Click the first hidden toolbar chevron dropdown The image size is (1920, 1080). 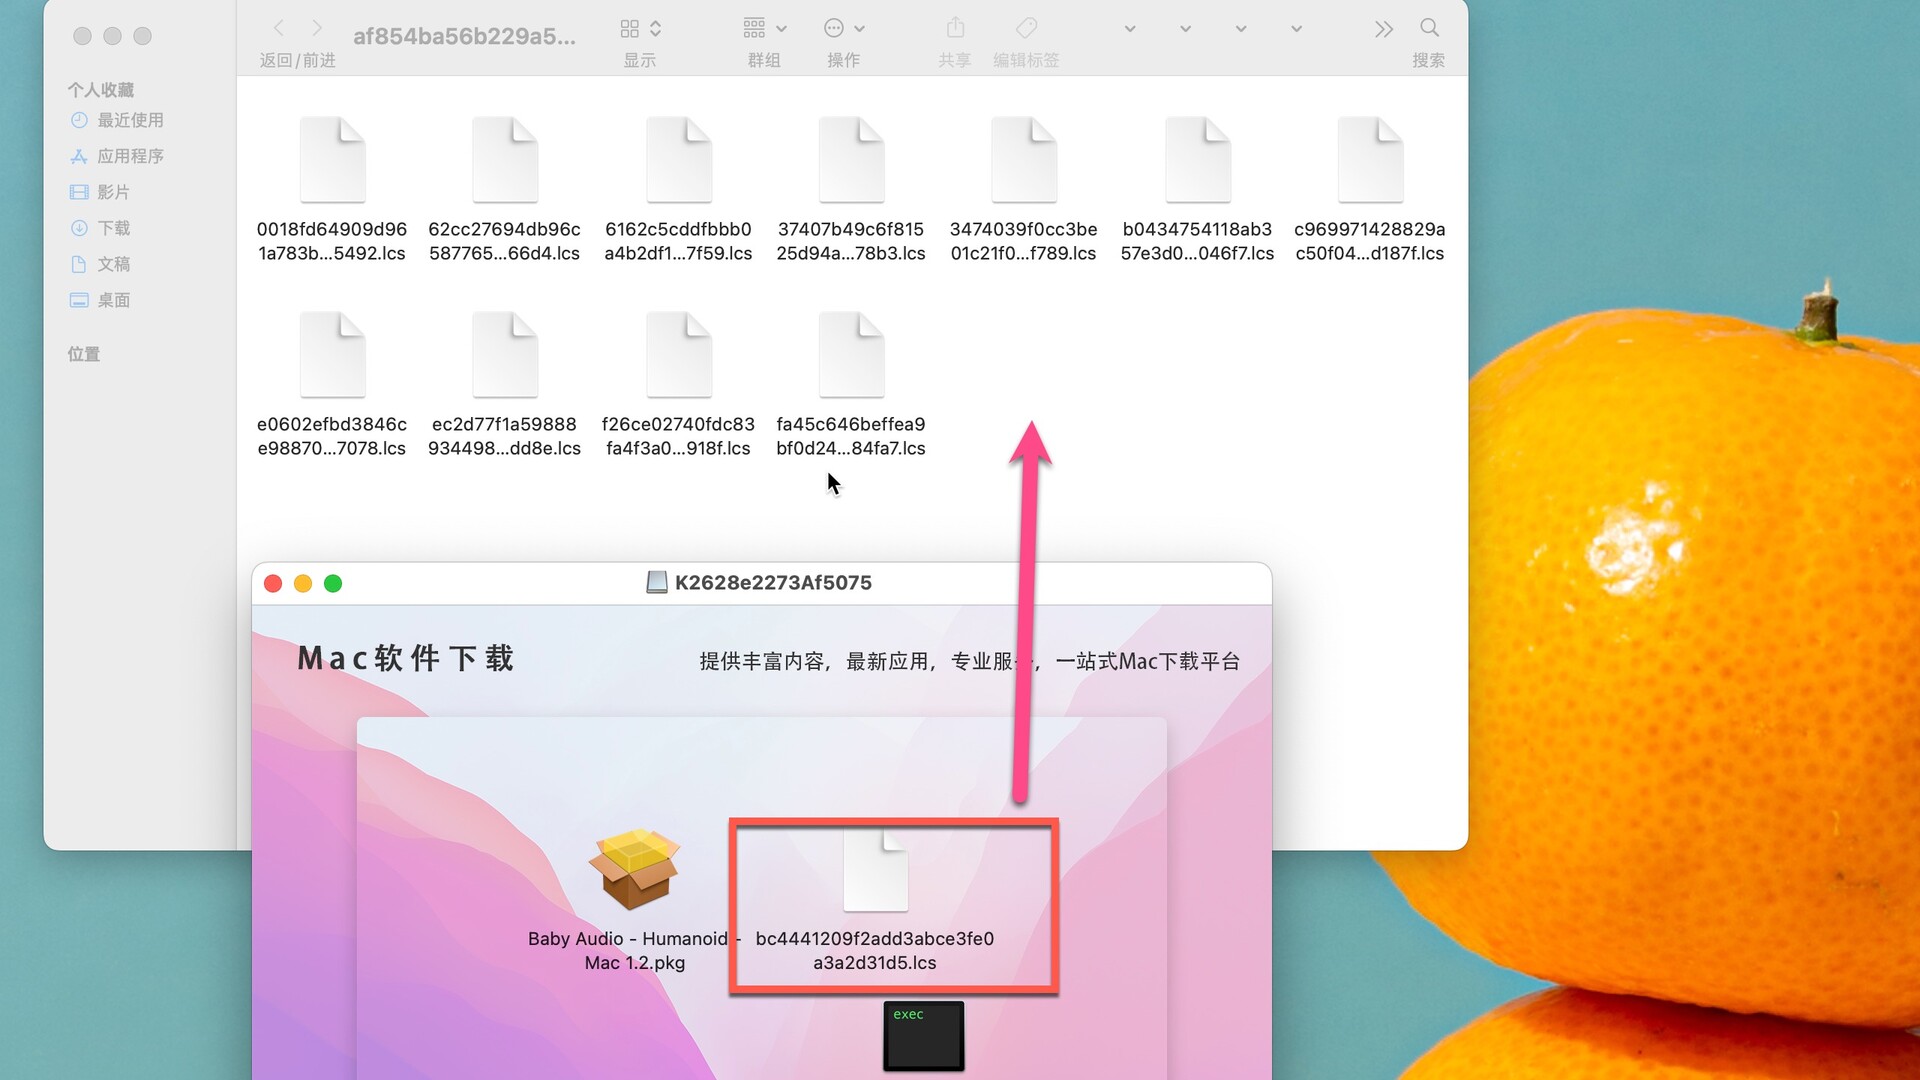click(1130, 29)
